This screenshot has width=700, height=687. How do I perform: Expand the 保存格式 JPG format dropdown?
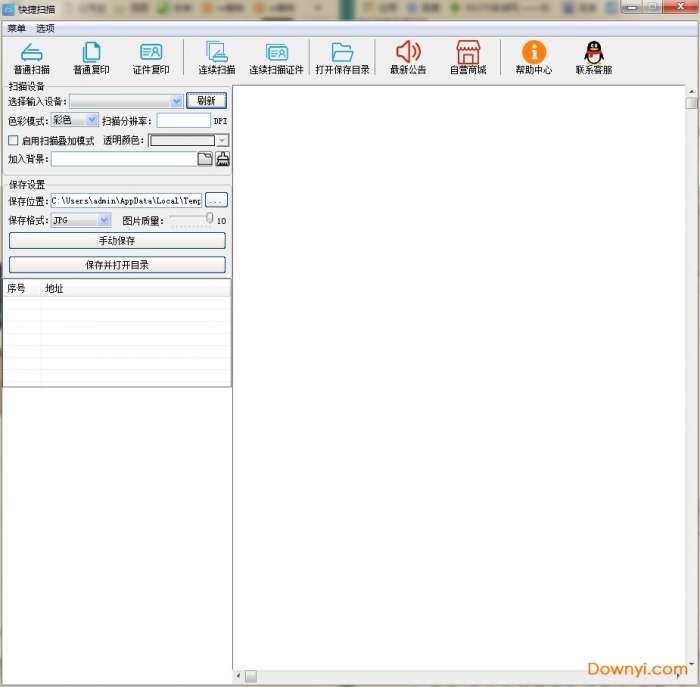[104, 220]
